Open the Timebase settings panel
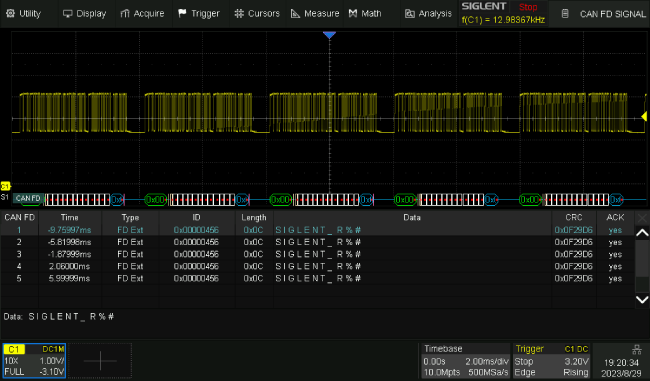The height and width of the screenshot is (381, 650). tap(466, 360)
